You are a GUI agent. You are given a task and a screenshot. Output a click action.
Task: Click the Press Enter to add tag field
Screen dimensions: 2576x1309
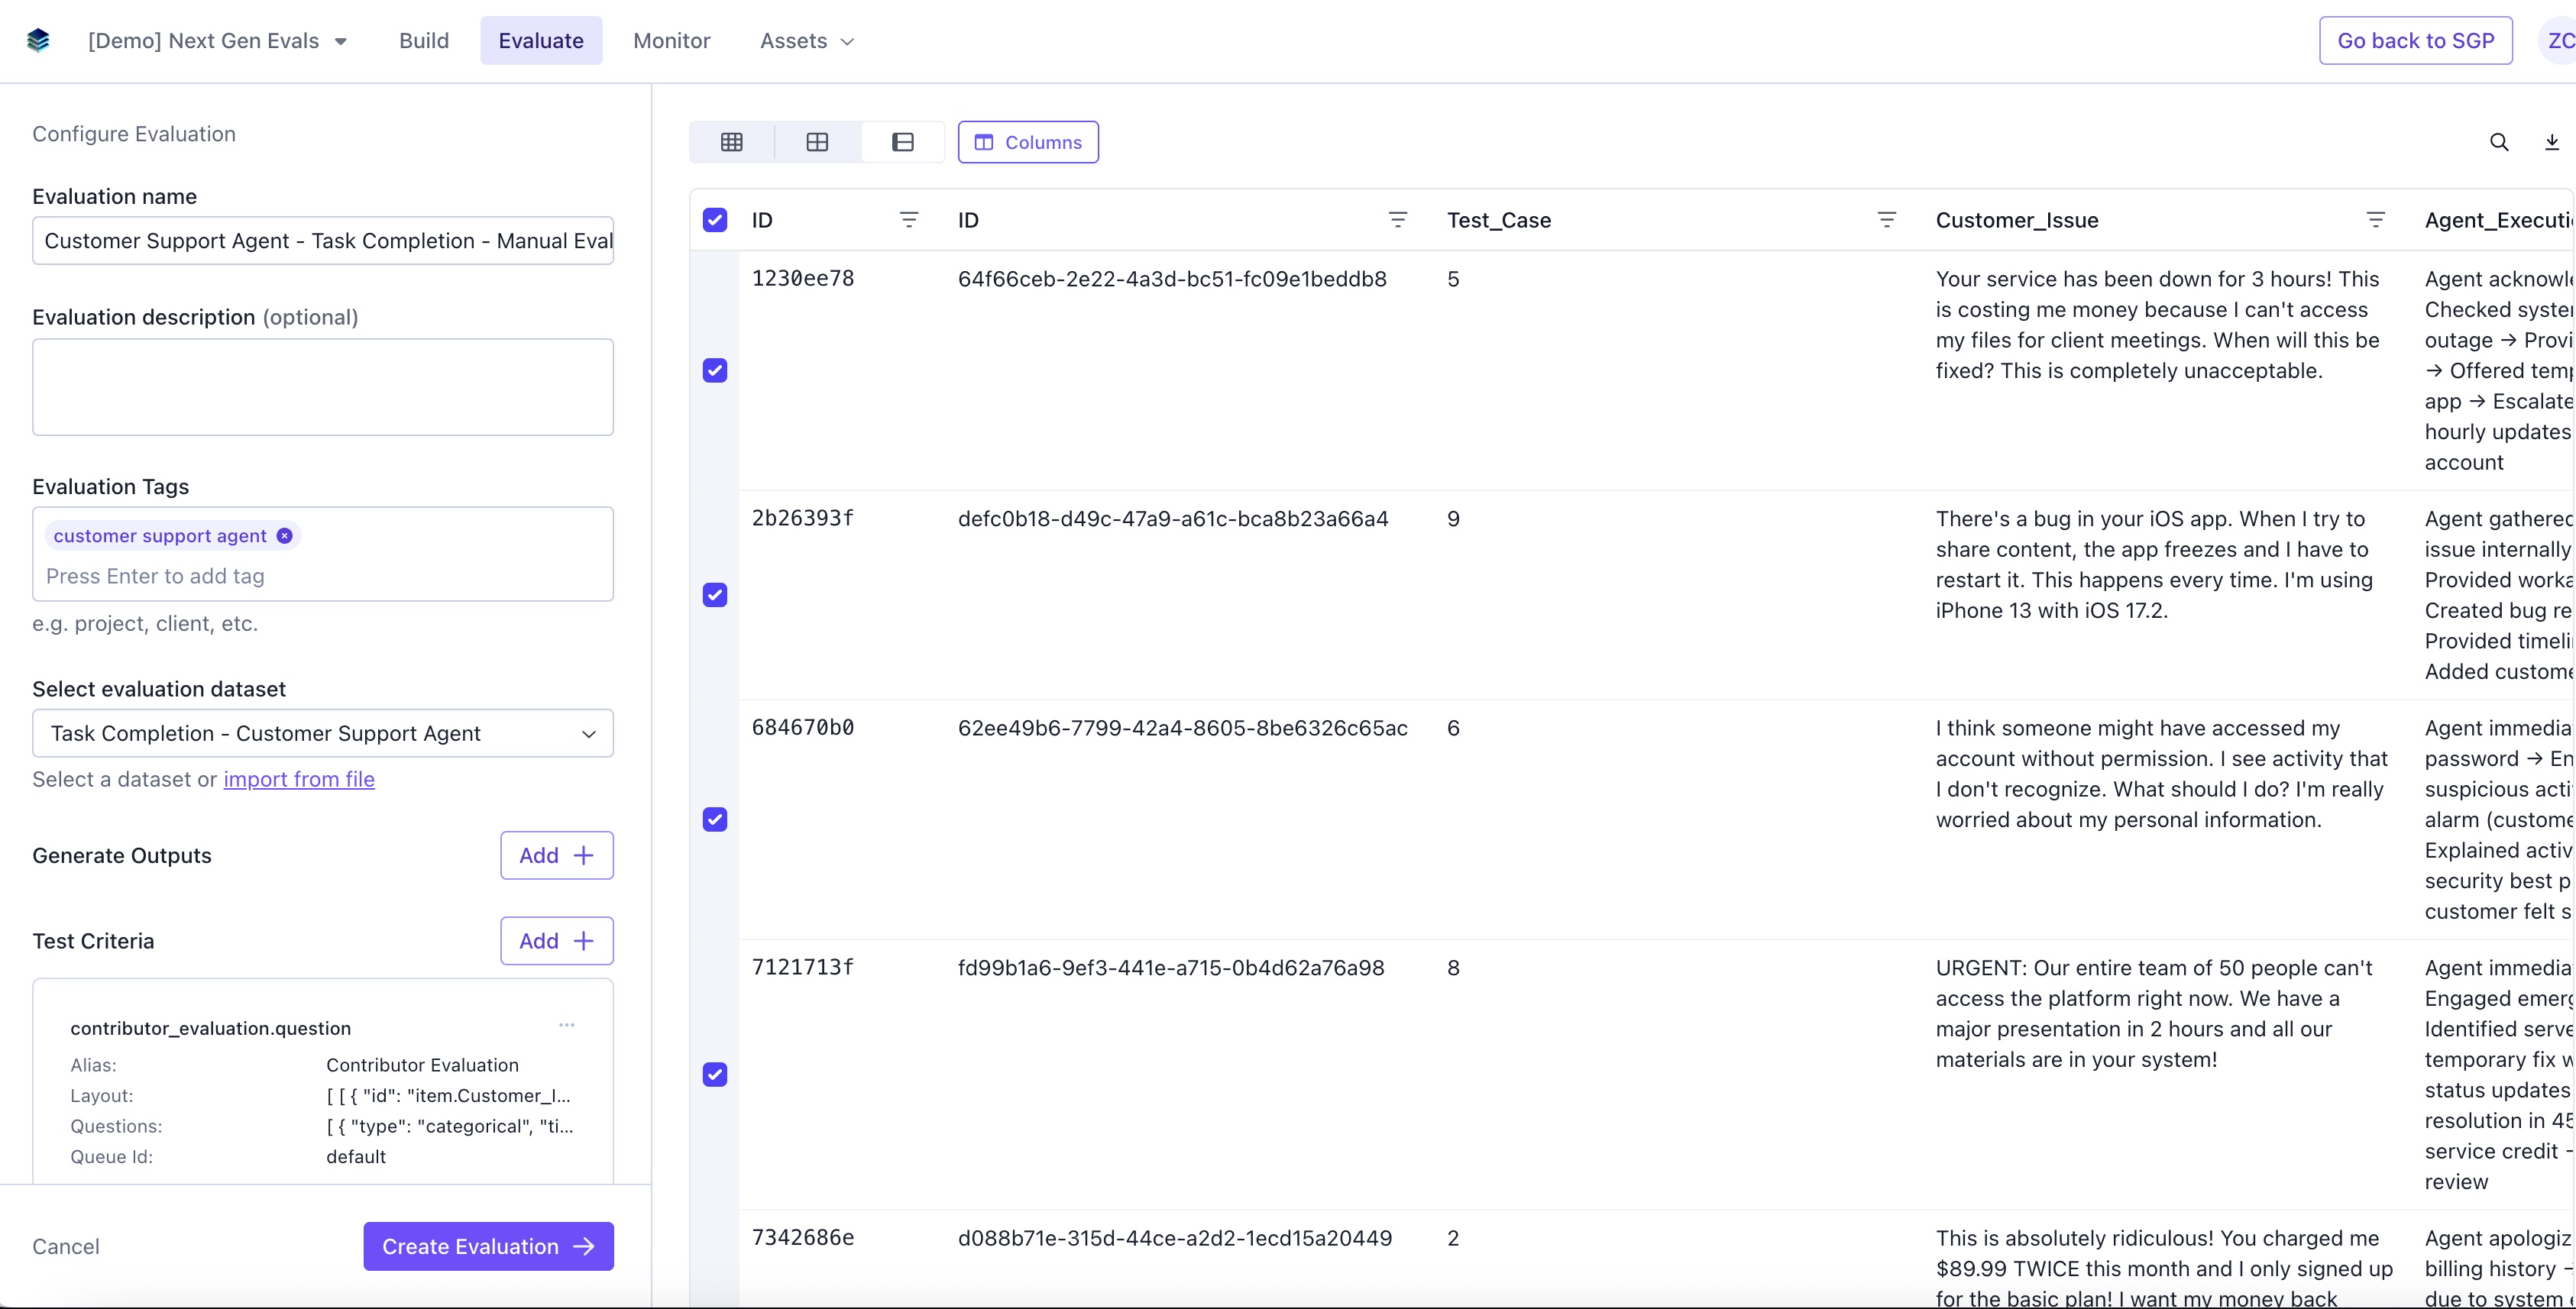[x=323, y=577]
